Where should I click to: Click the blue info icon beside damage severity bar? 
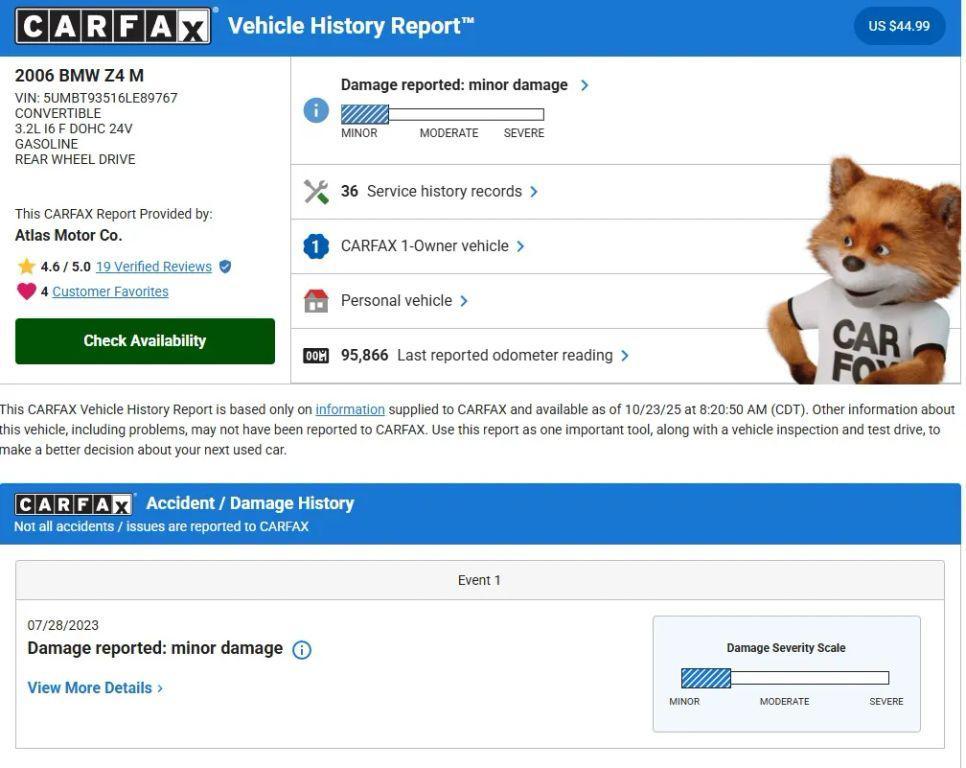click(315, 110)
